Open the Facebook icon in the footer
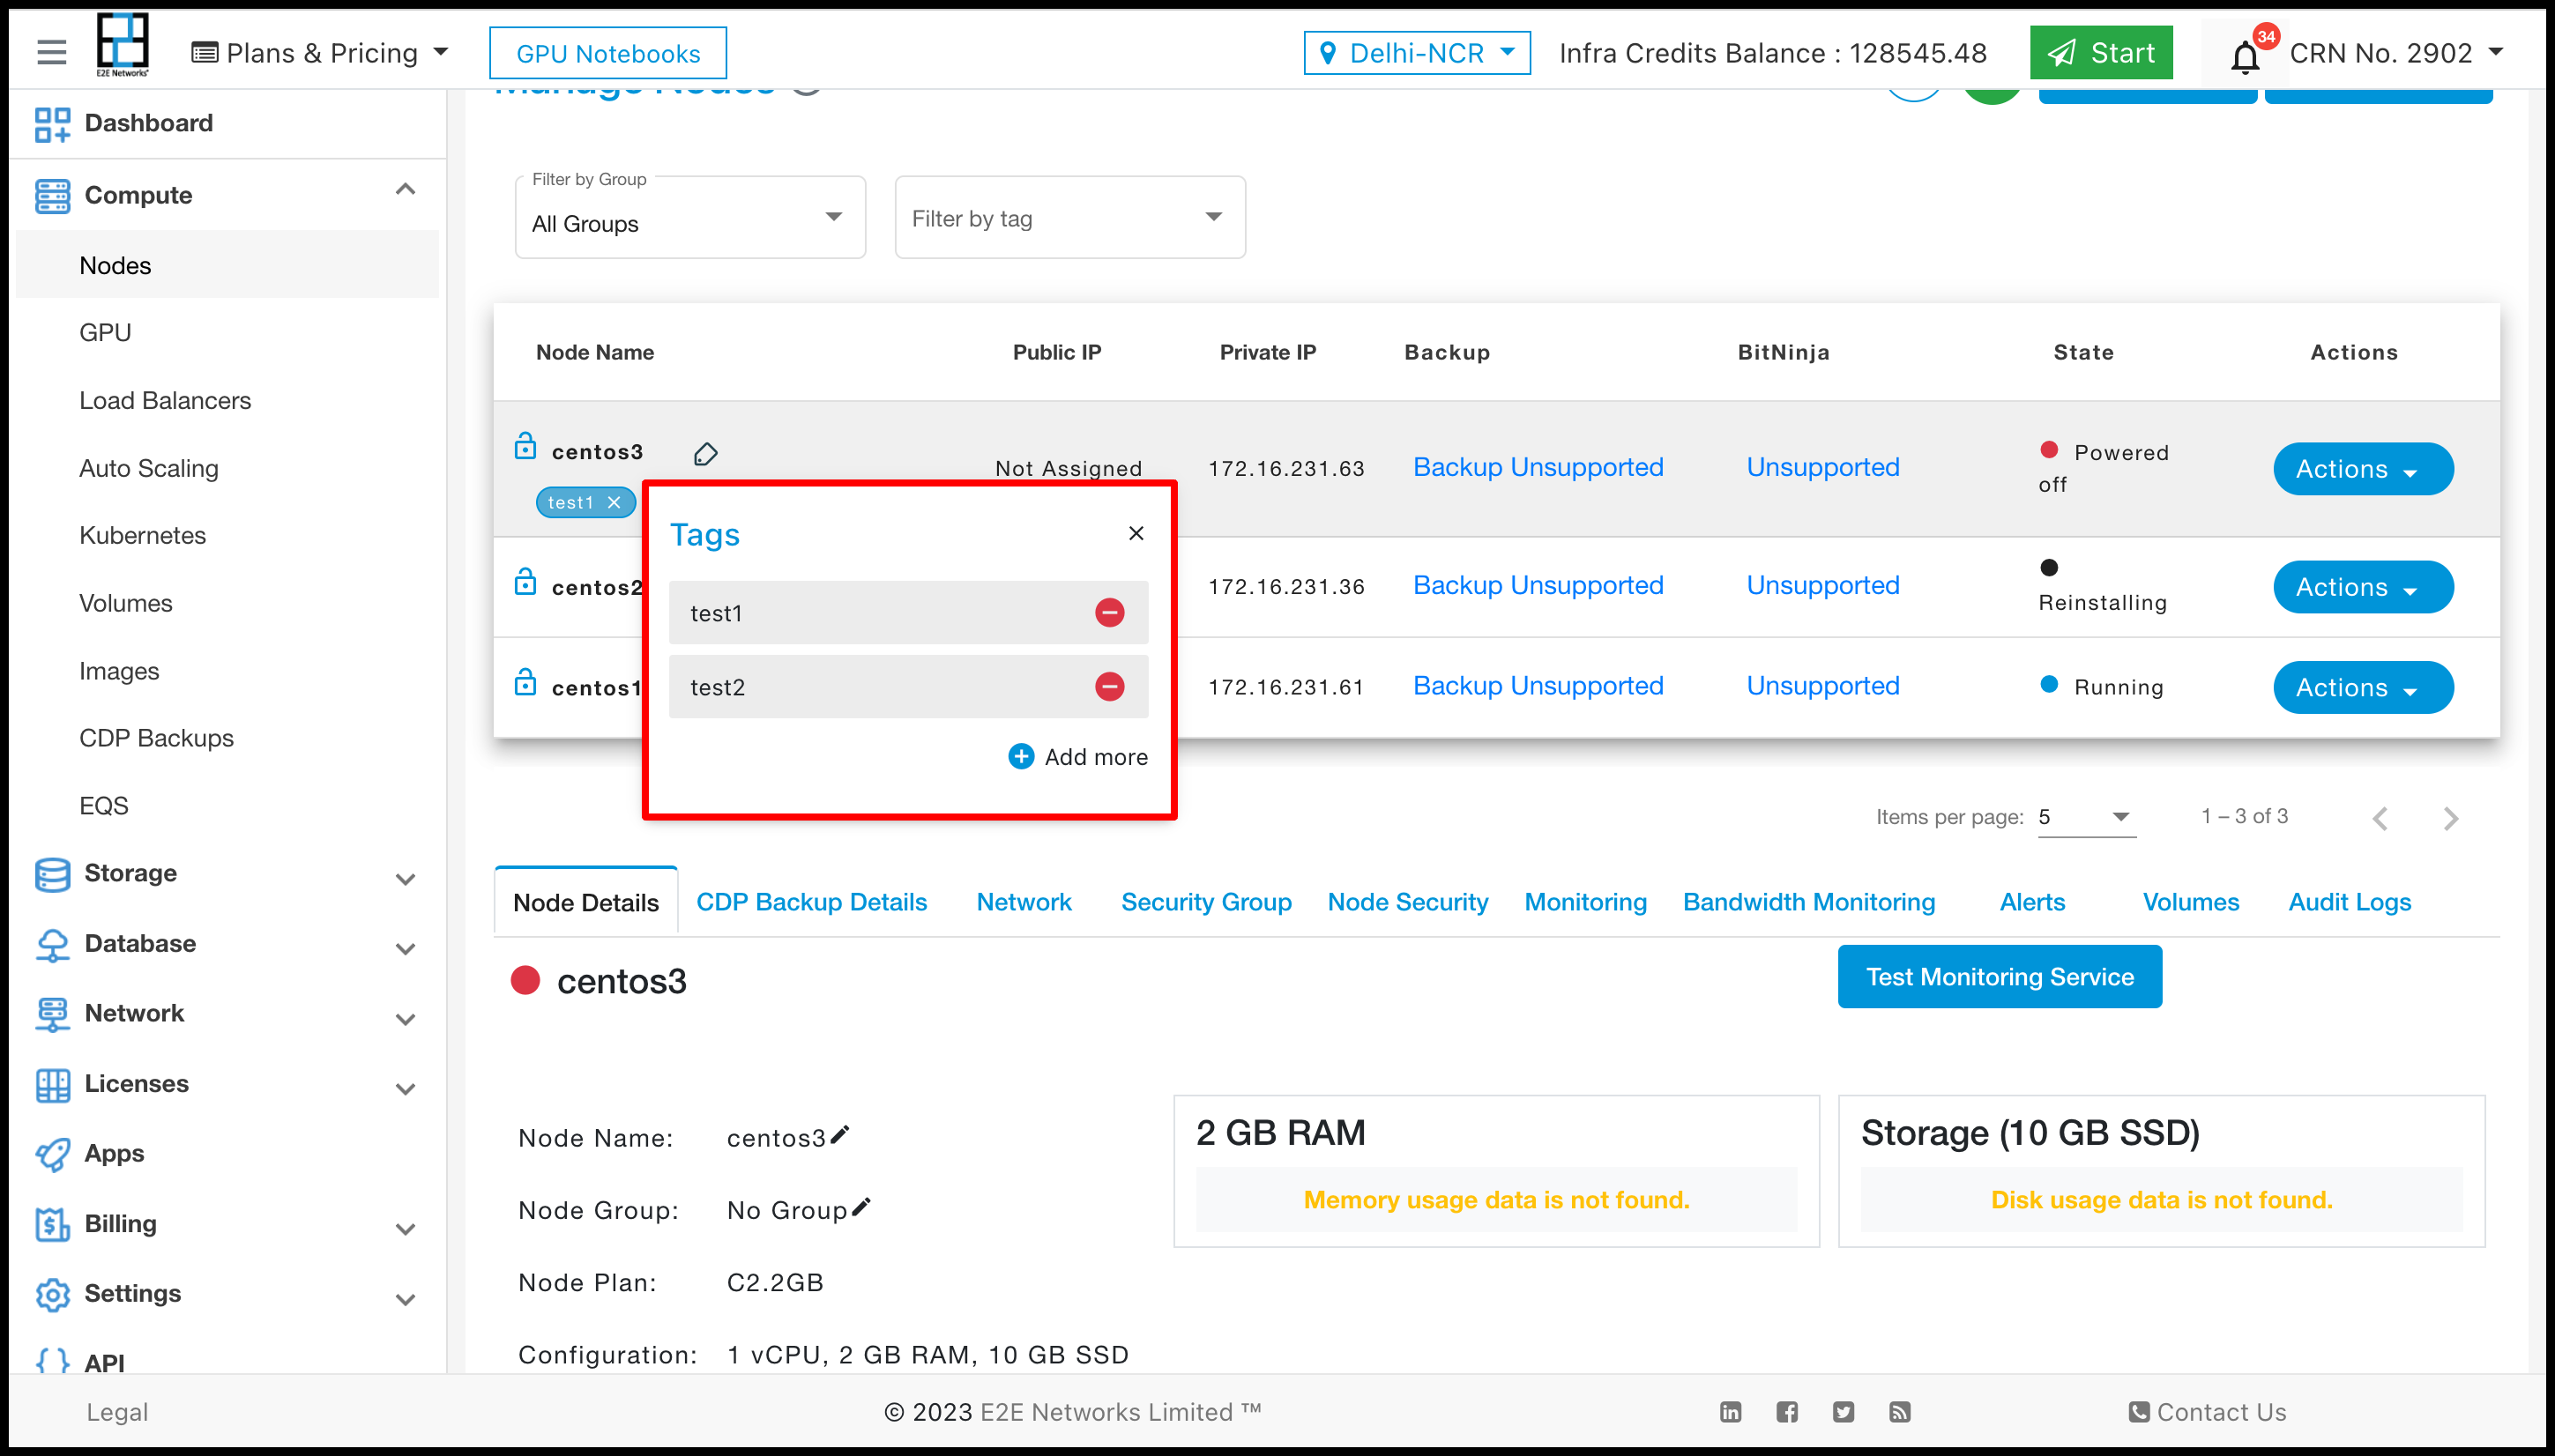Image resolution: width=2555 pixels, height=1456 pixels. tap(1787, 1412)
